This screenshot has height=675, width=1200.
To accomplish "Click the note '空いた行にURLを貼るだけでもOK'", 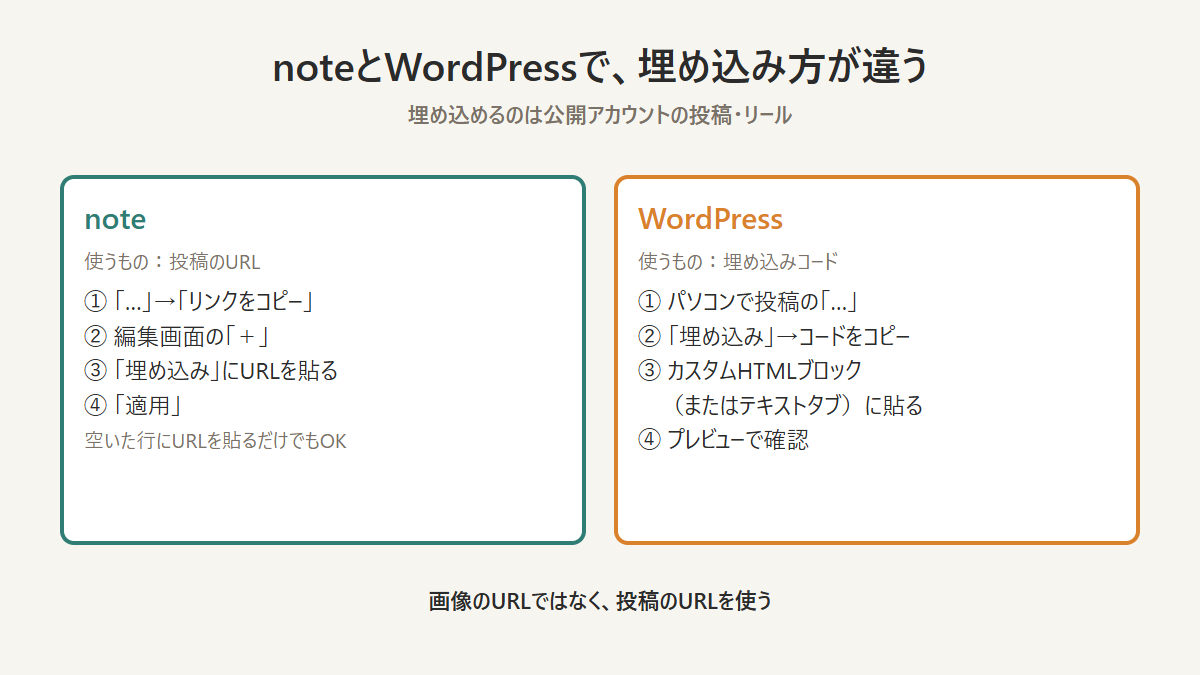I will [215, 441].
